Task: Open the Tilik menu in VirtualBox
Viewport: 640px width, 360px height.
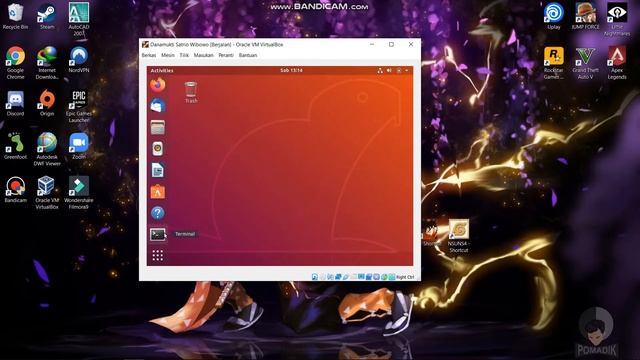Action: click(x=184, y=55)
